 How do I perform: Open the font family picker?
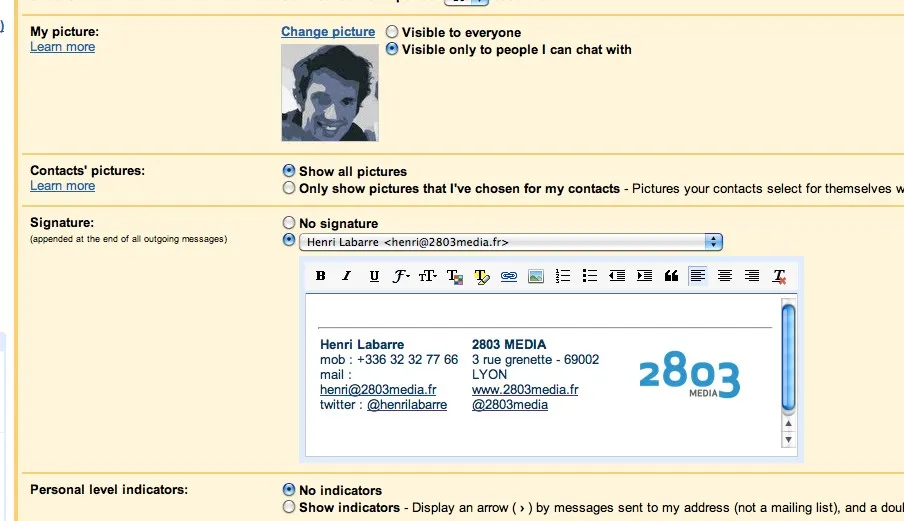401,276
